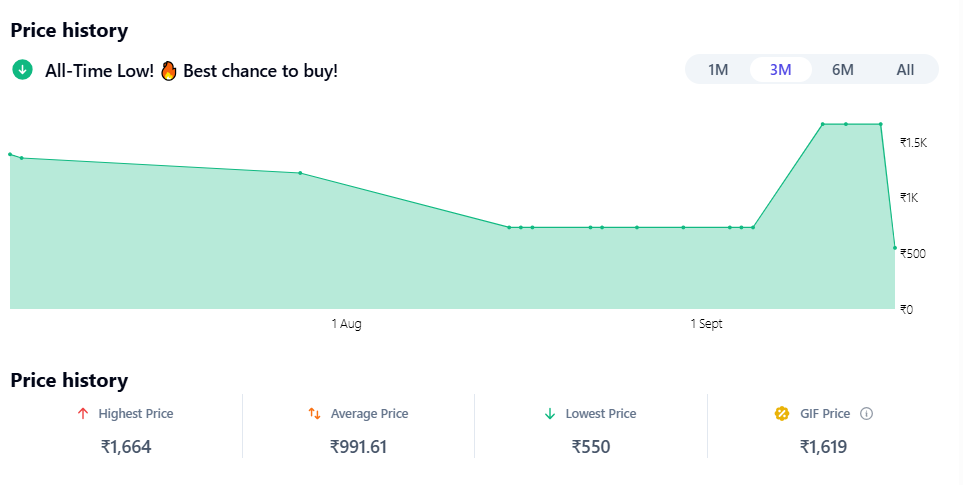Click the red highest price arrow icon

coord(82,414)
